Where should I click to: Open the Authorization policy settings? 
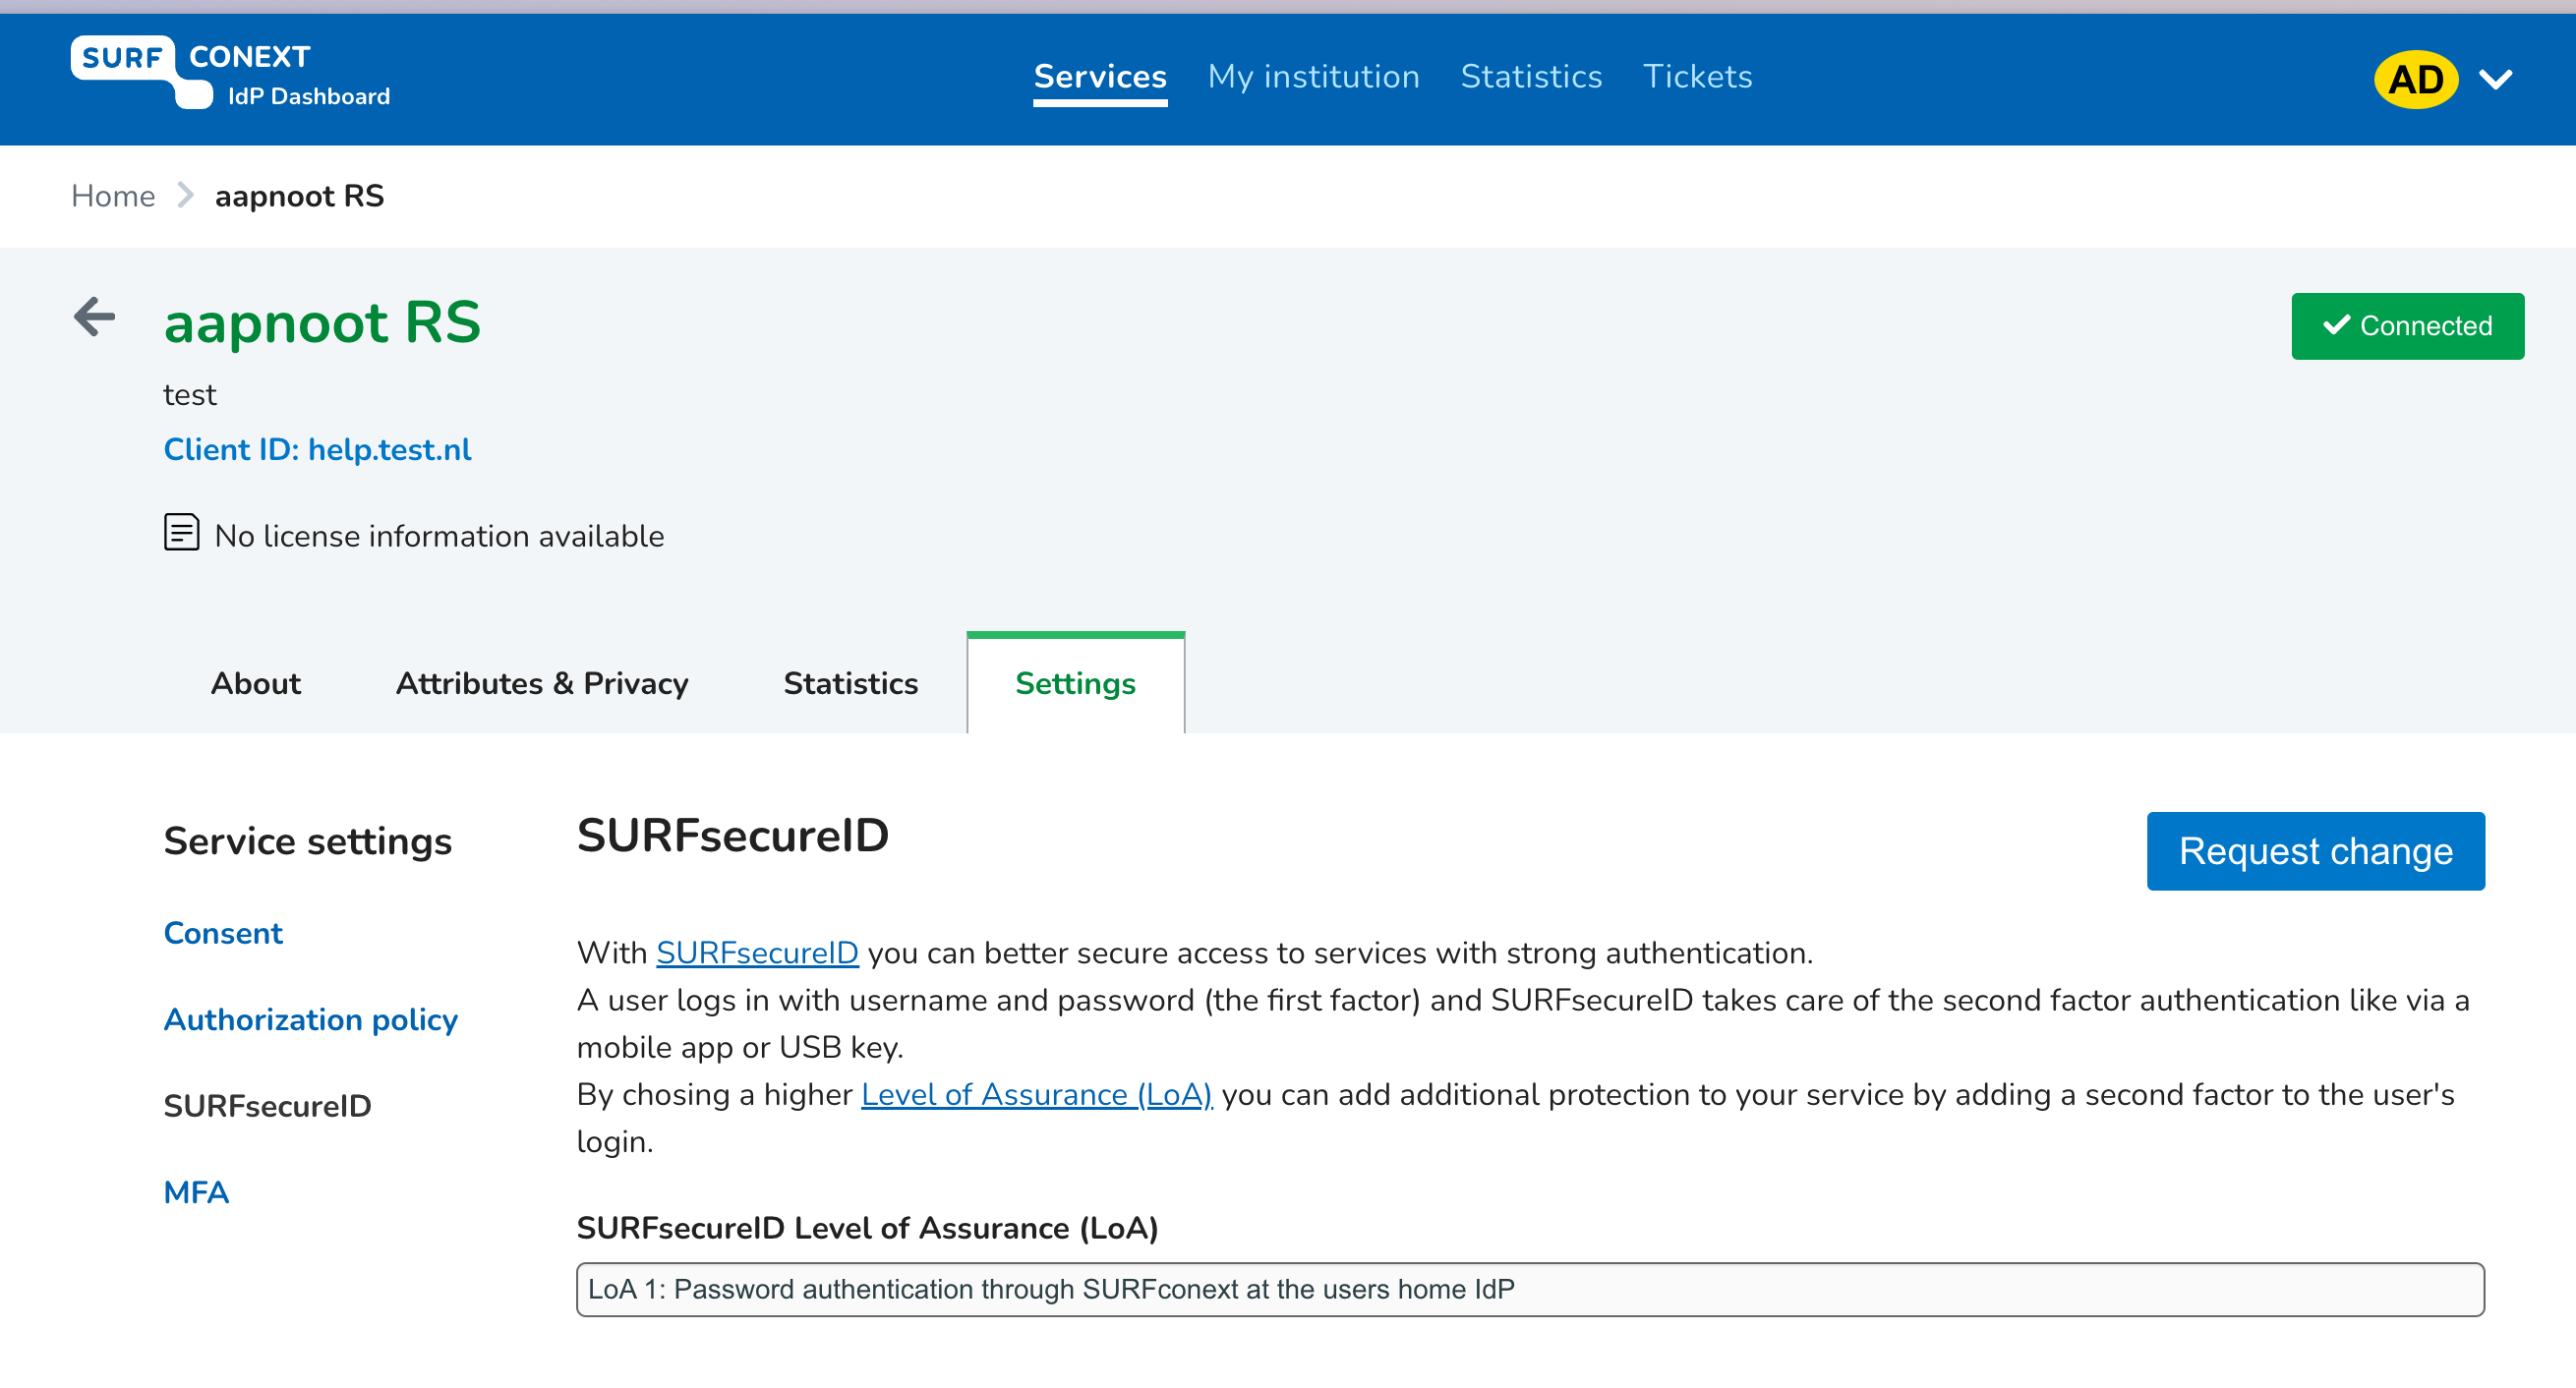click(x=311, y=1019)
